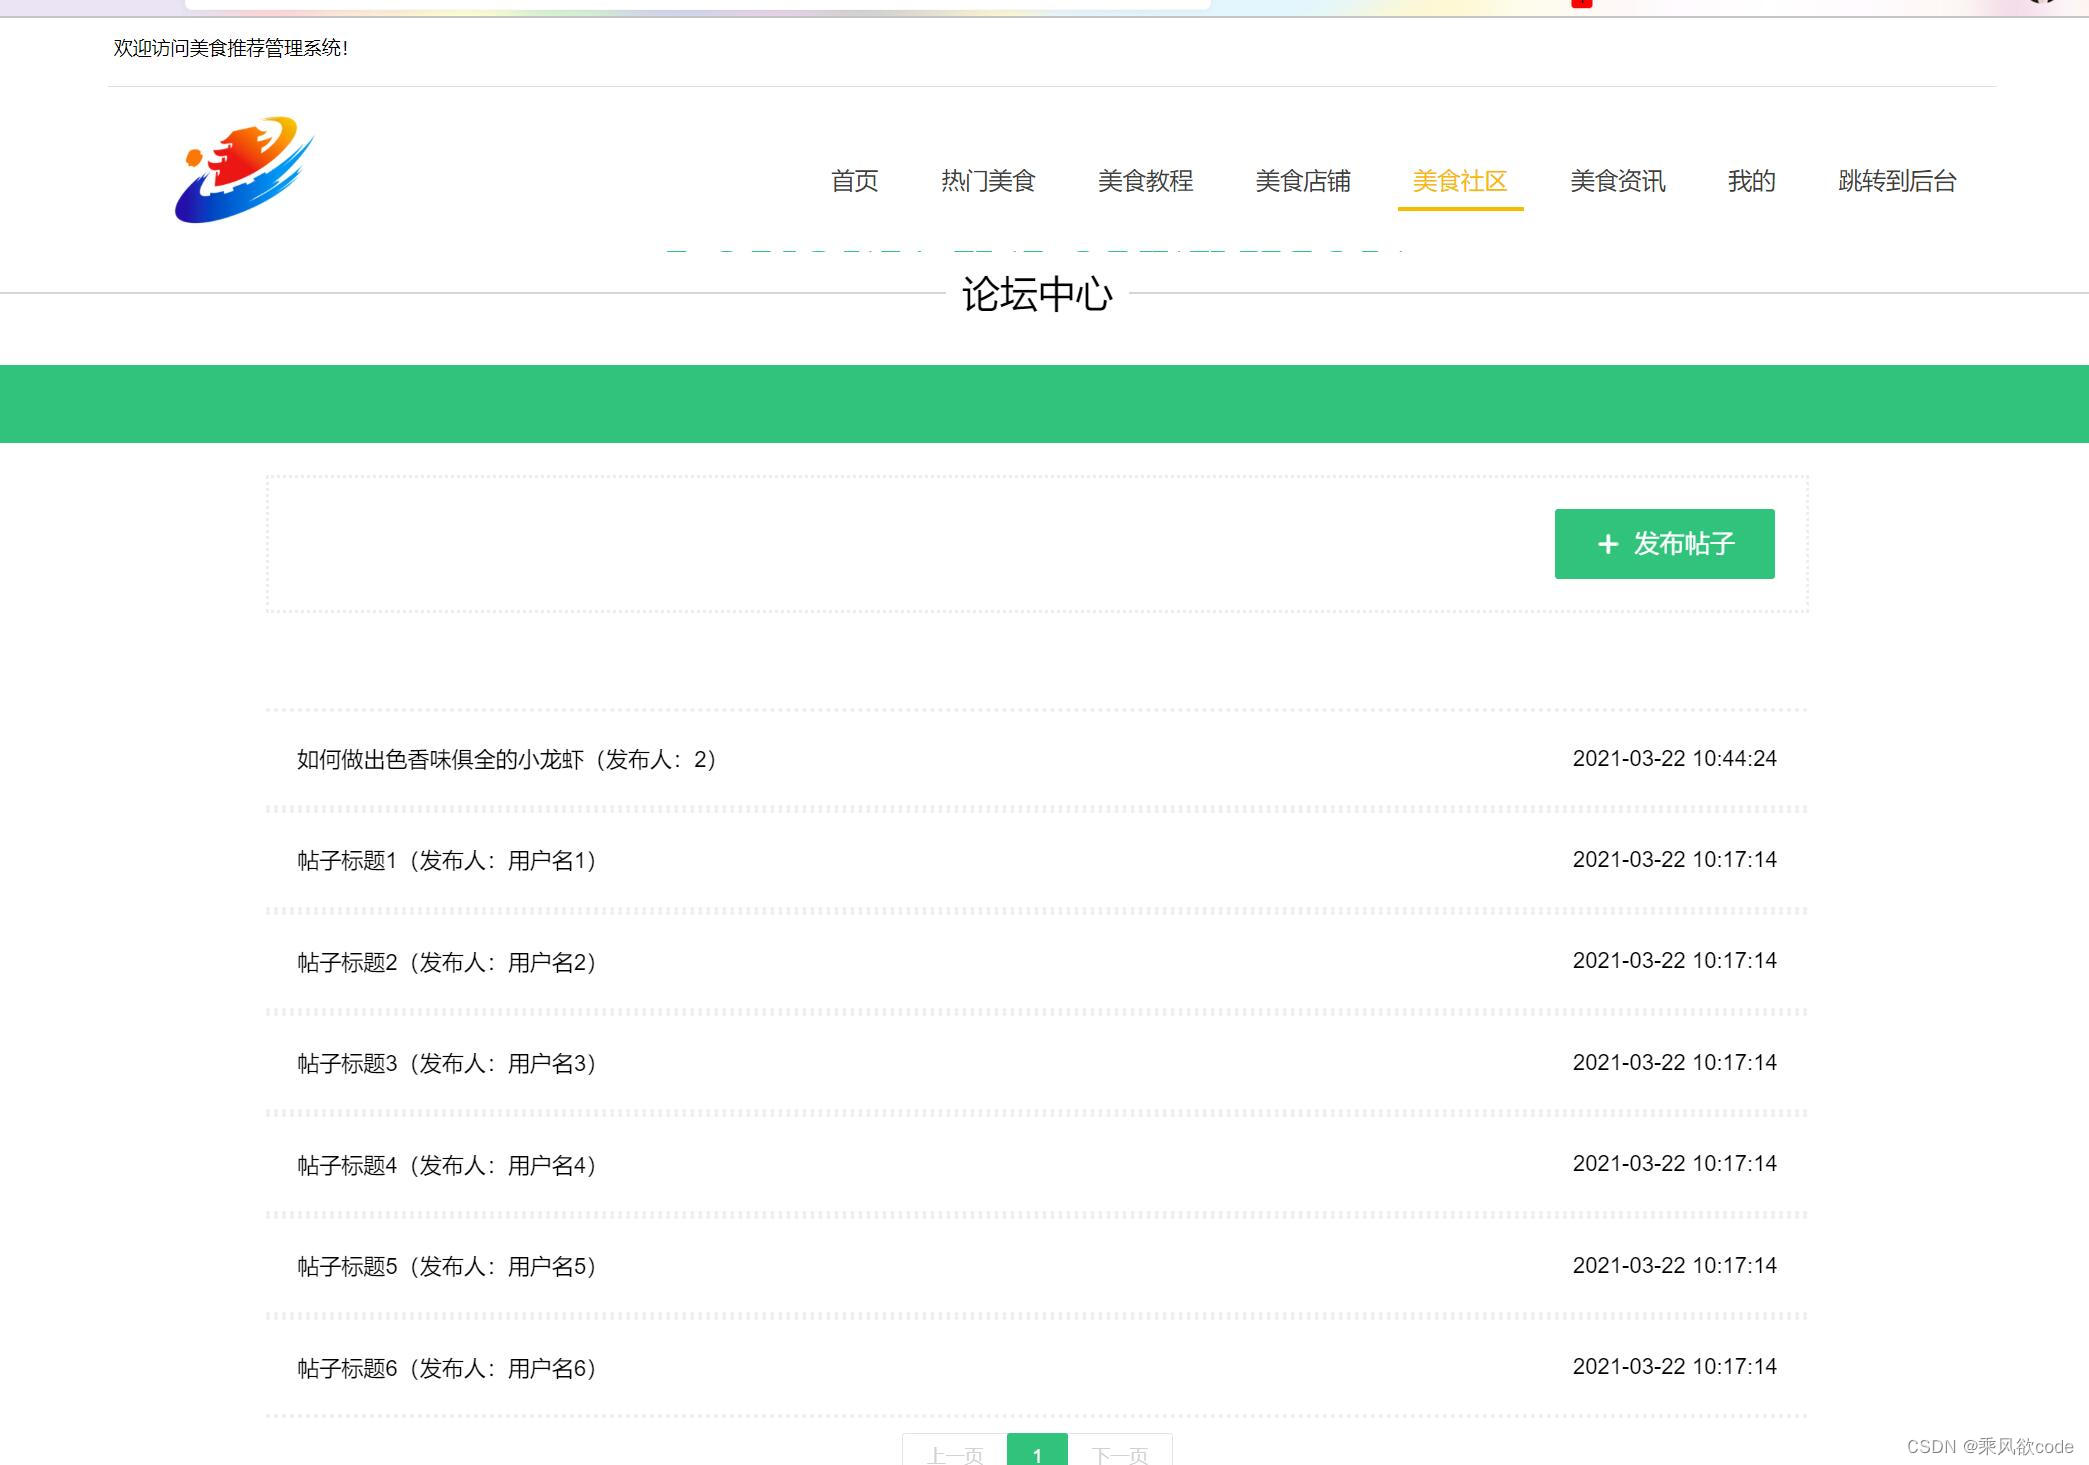This screenshot has height=1465, width=2089.
Task: Click 跳转到后台 link
Action: 1896,181
